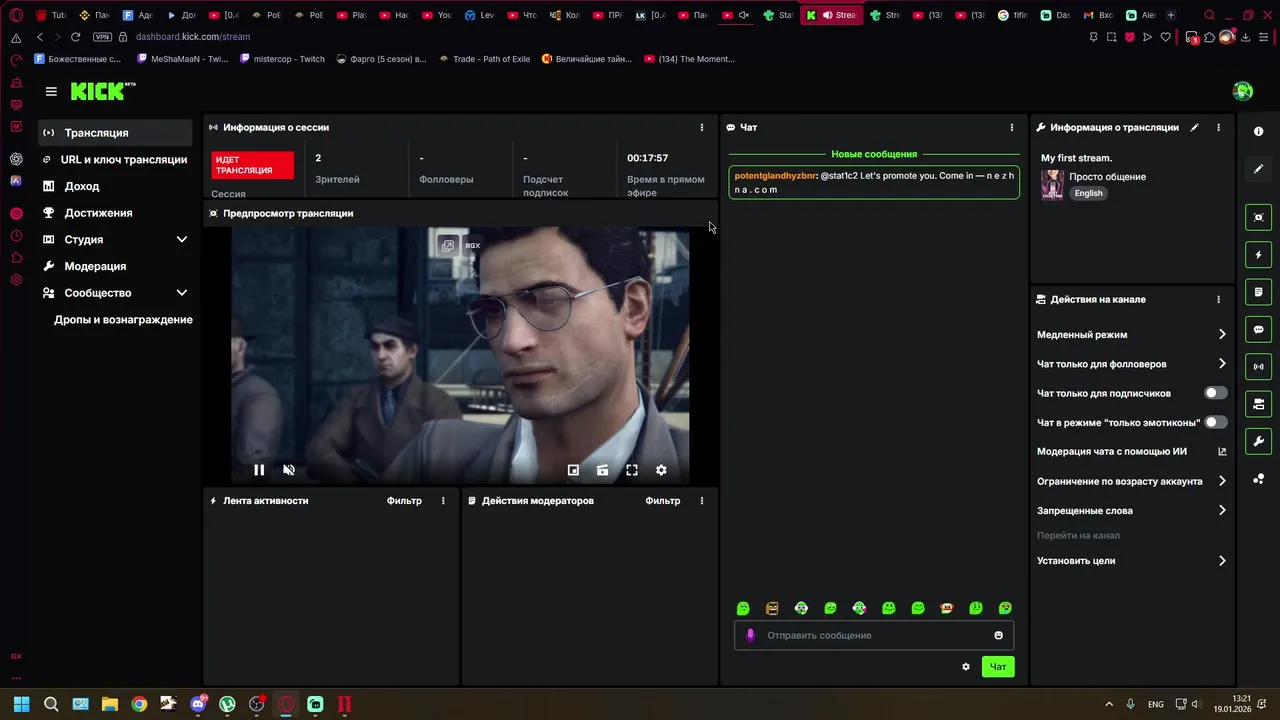The width and height of the screenshot is (1280, 720).
Task: Expand Запрещенные слова settings
Action: 1222,510
